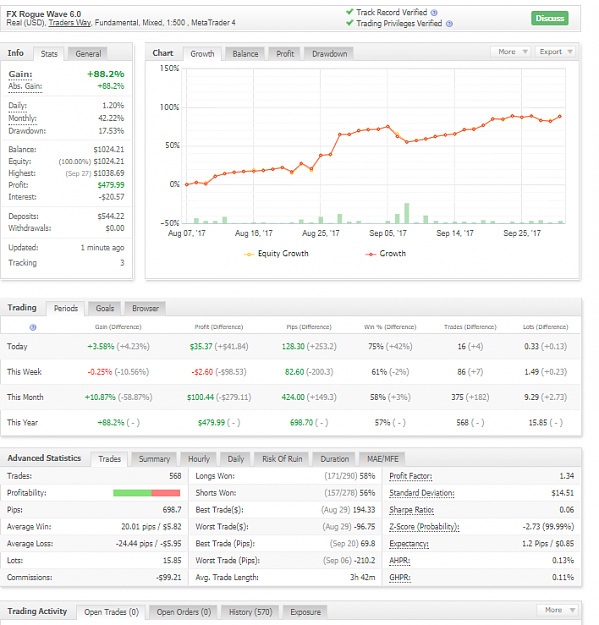Click the tallest green volume bar near Sep 05
The width and height of the screenshot is (599, 625).
pyautogui.click(x=407, y=213)
